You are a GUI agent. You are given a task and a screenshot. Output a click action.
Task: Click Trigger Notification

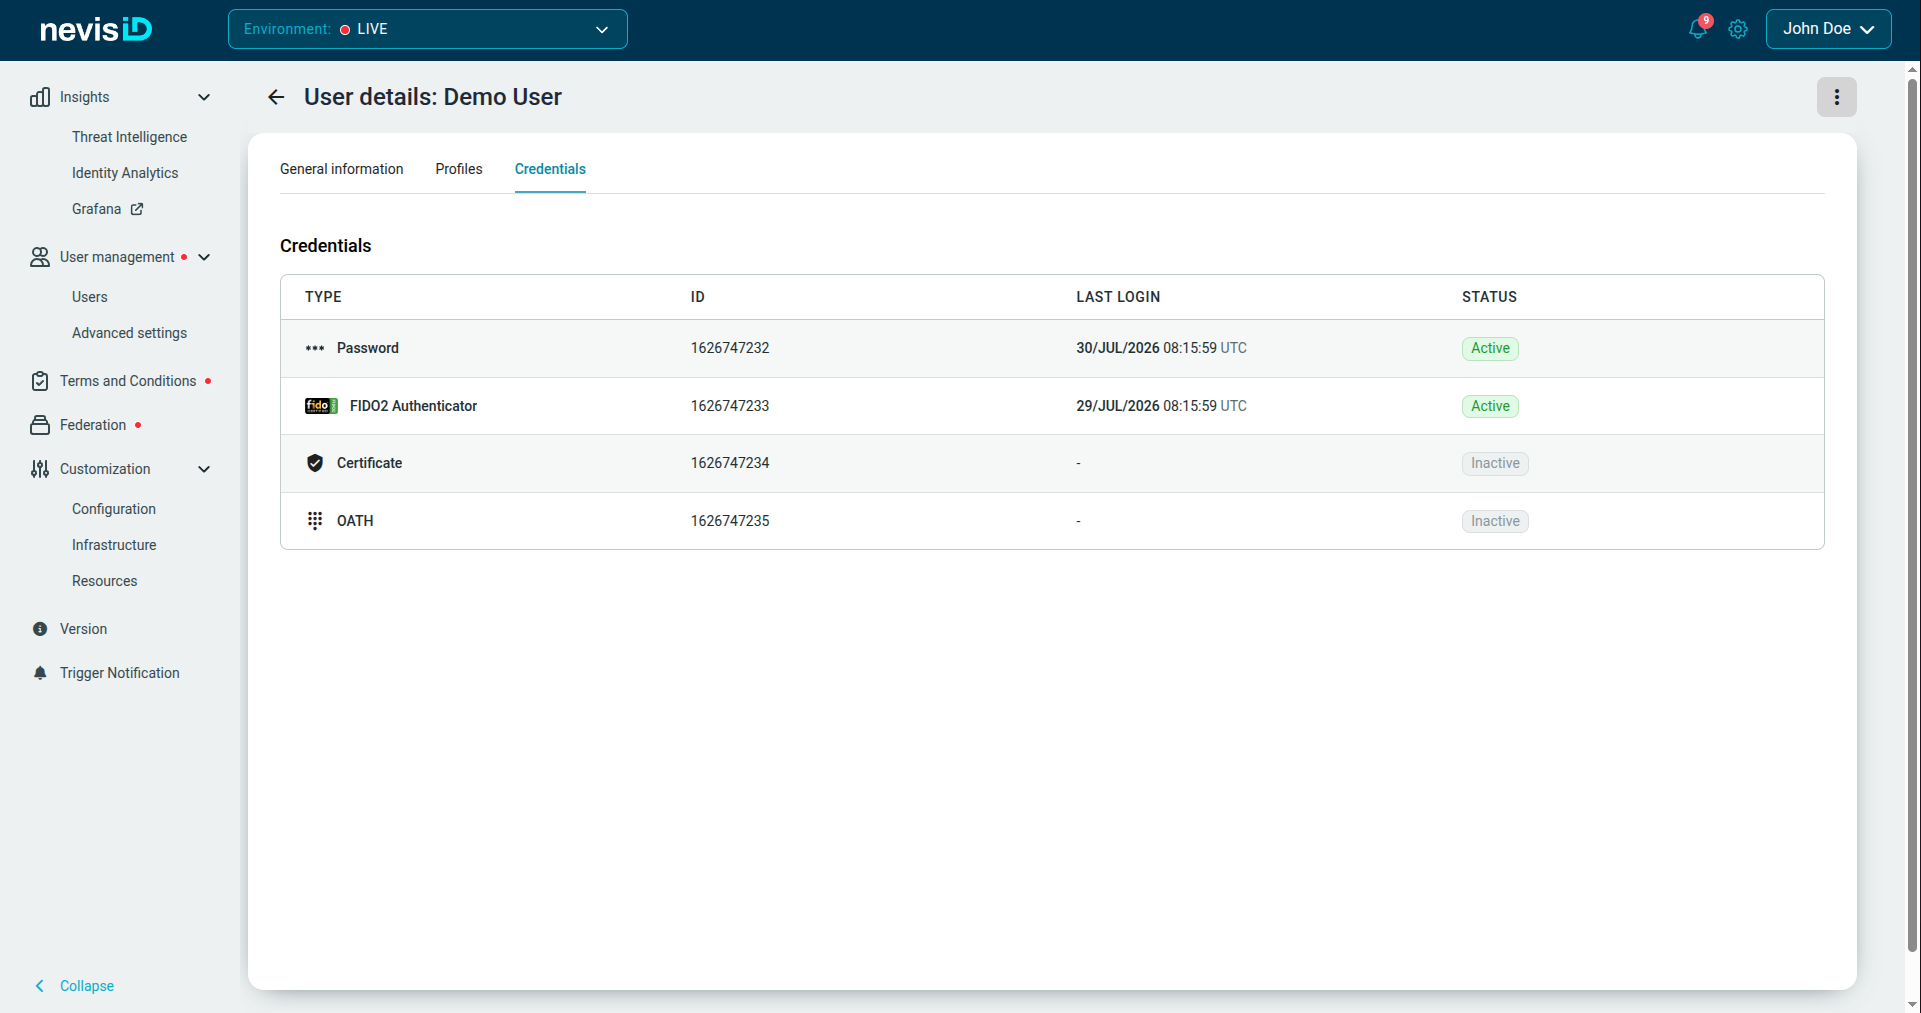click(120, 673)
